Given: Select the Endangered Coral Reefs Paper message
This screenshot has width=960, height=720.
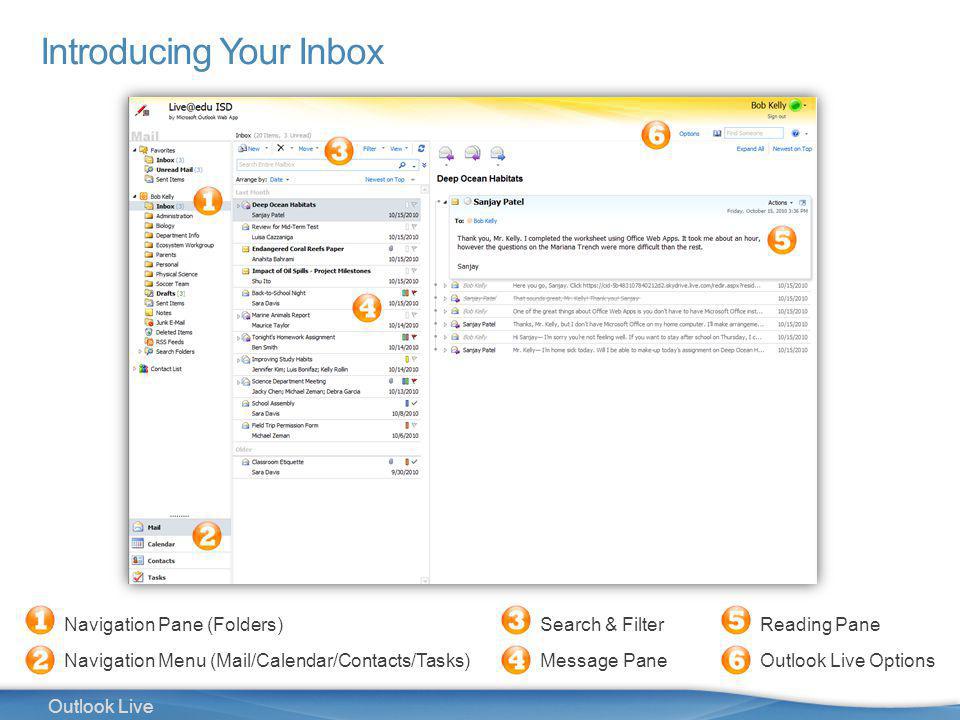Looking at the screenshot, I should [x=326, y=254].
